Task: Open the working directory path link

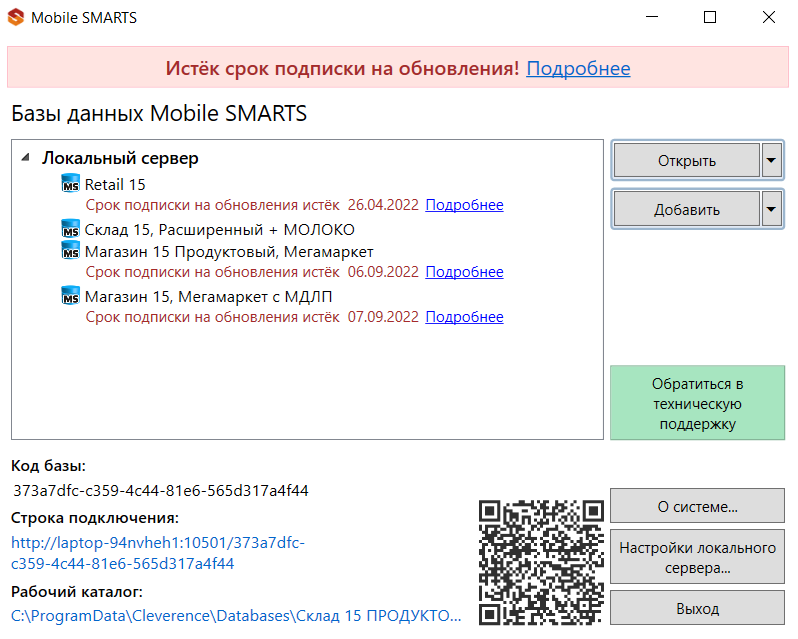Action: click(236, 616)
